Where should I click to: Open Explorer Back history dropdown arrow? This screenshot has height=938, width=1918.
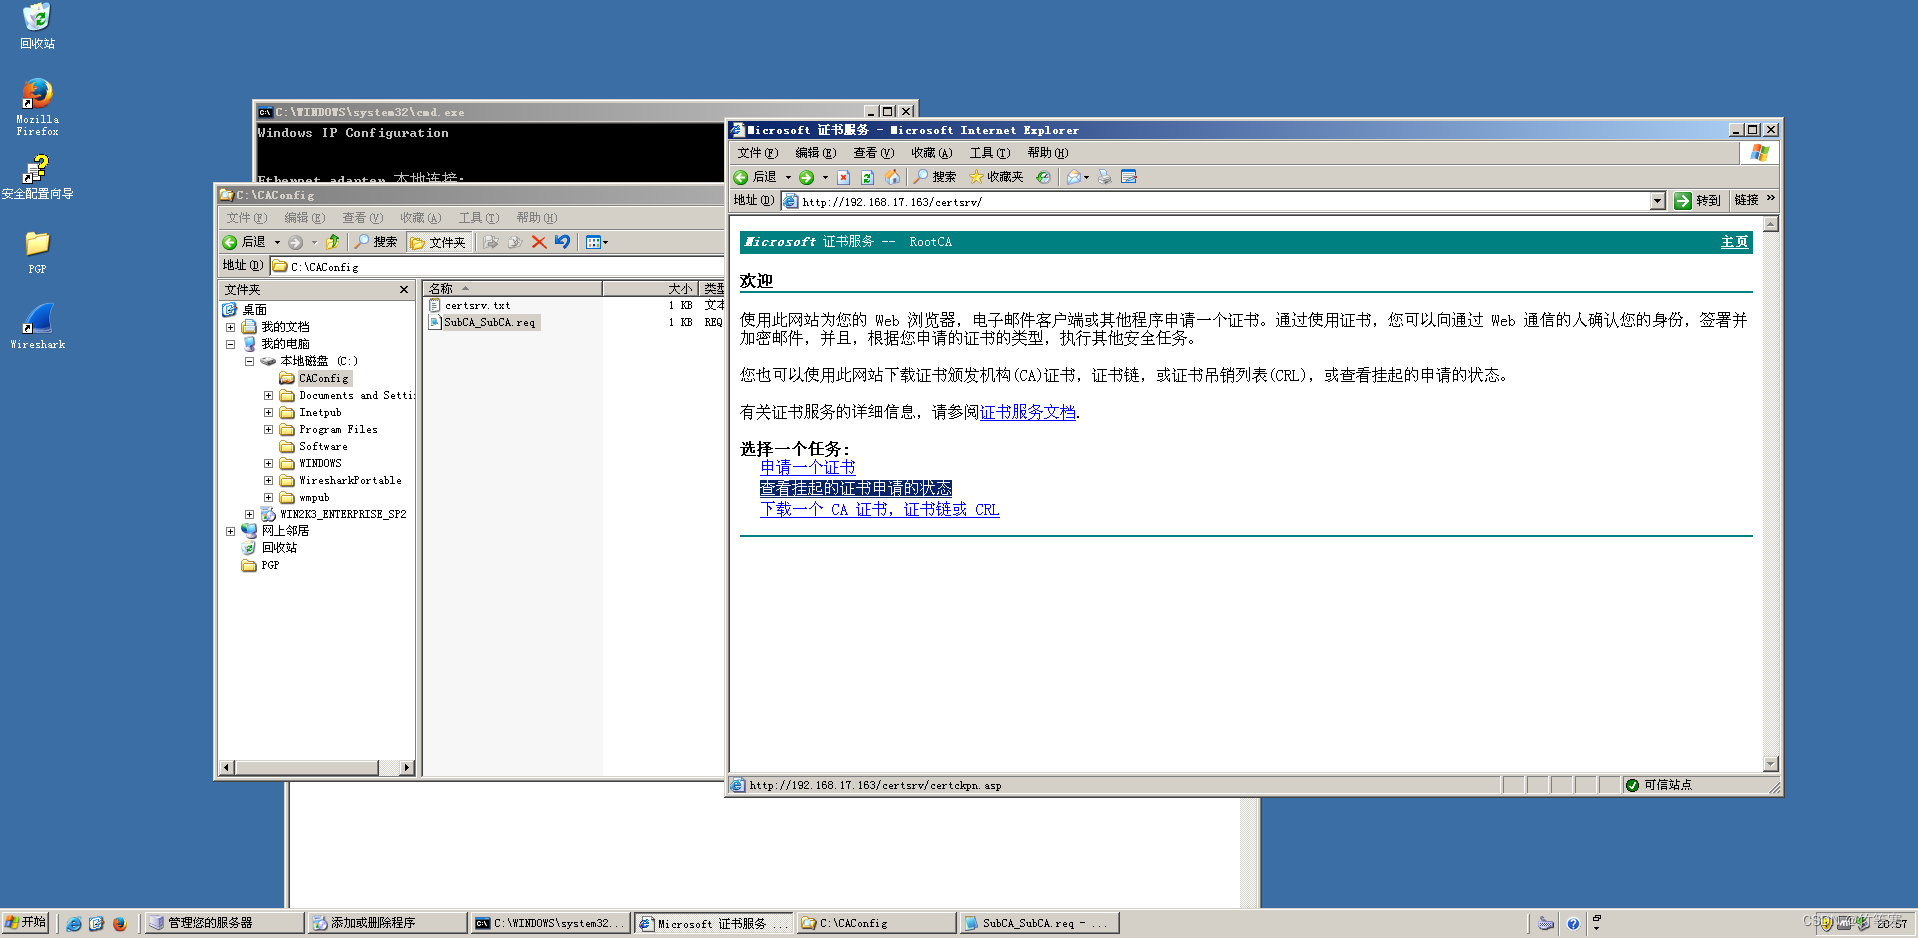277,242
